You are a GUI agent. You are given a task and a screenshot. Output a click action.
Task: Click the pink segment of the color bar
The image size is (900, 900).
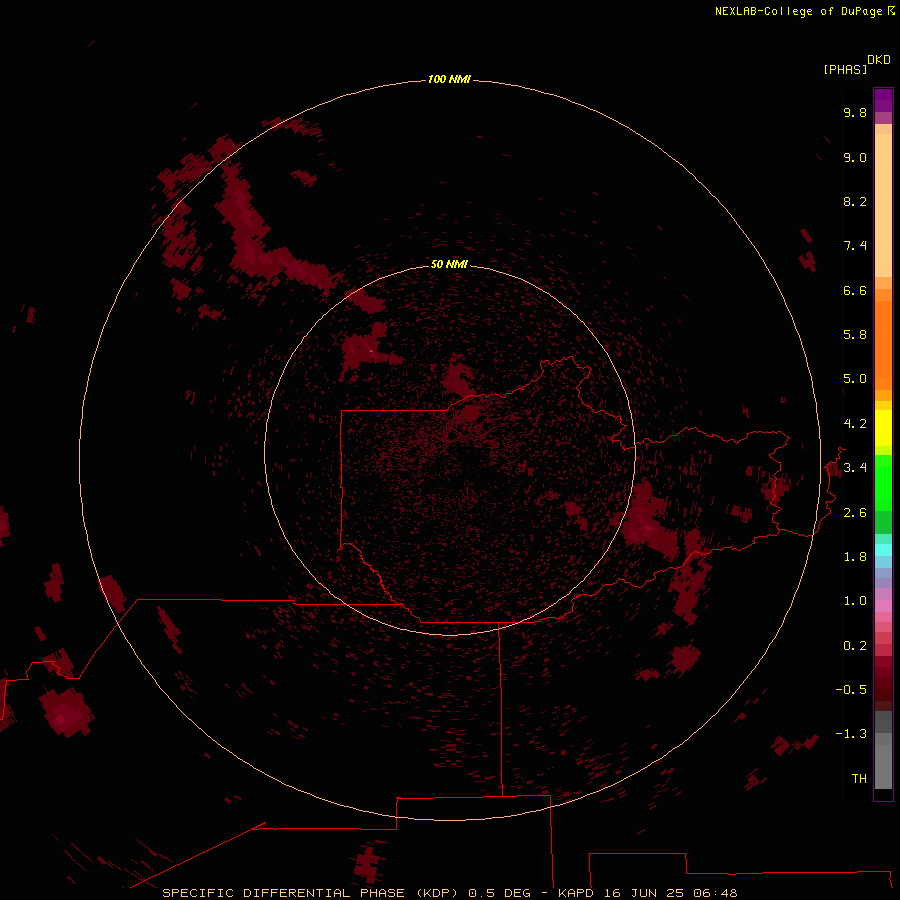(883, 606)
